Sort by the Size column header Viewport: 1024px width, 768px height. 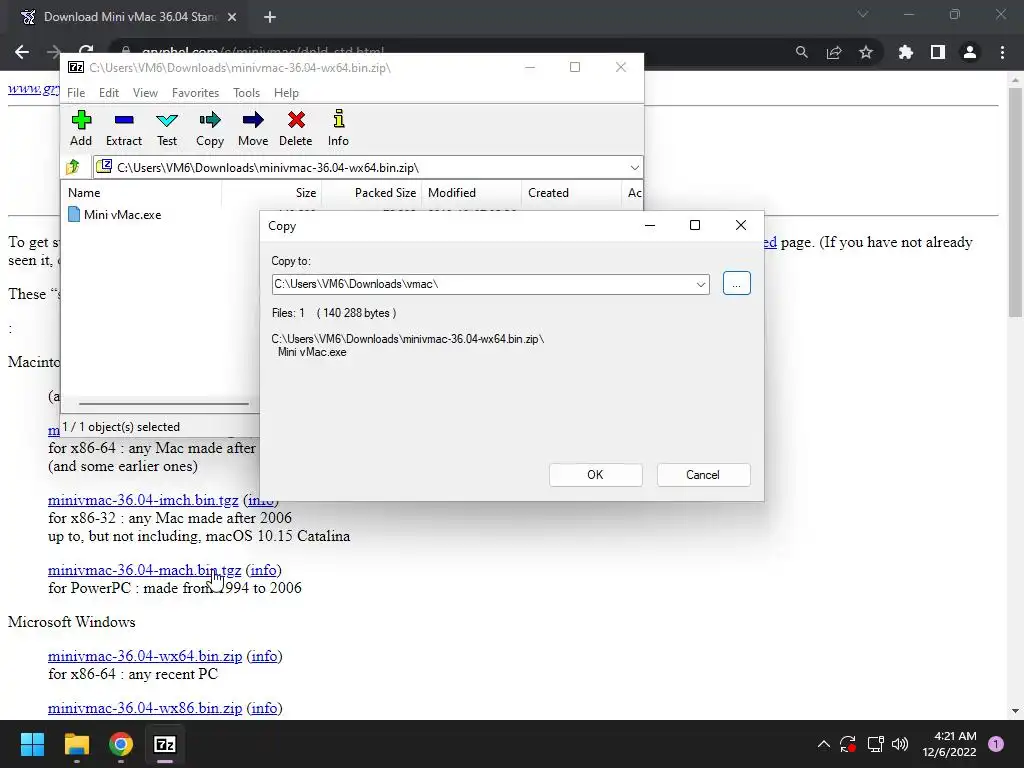point(272,193)
